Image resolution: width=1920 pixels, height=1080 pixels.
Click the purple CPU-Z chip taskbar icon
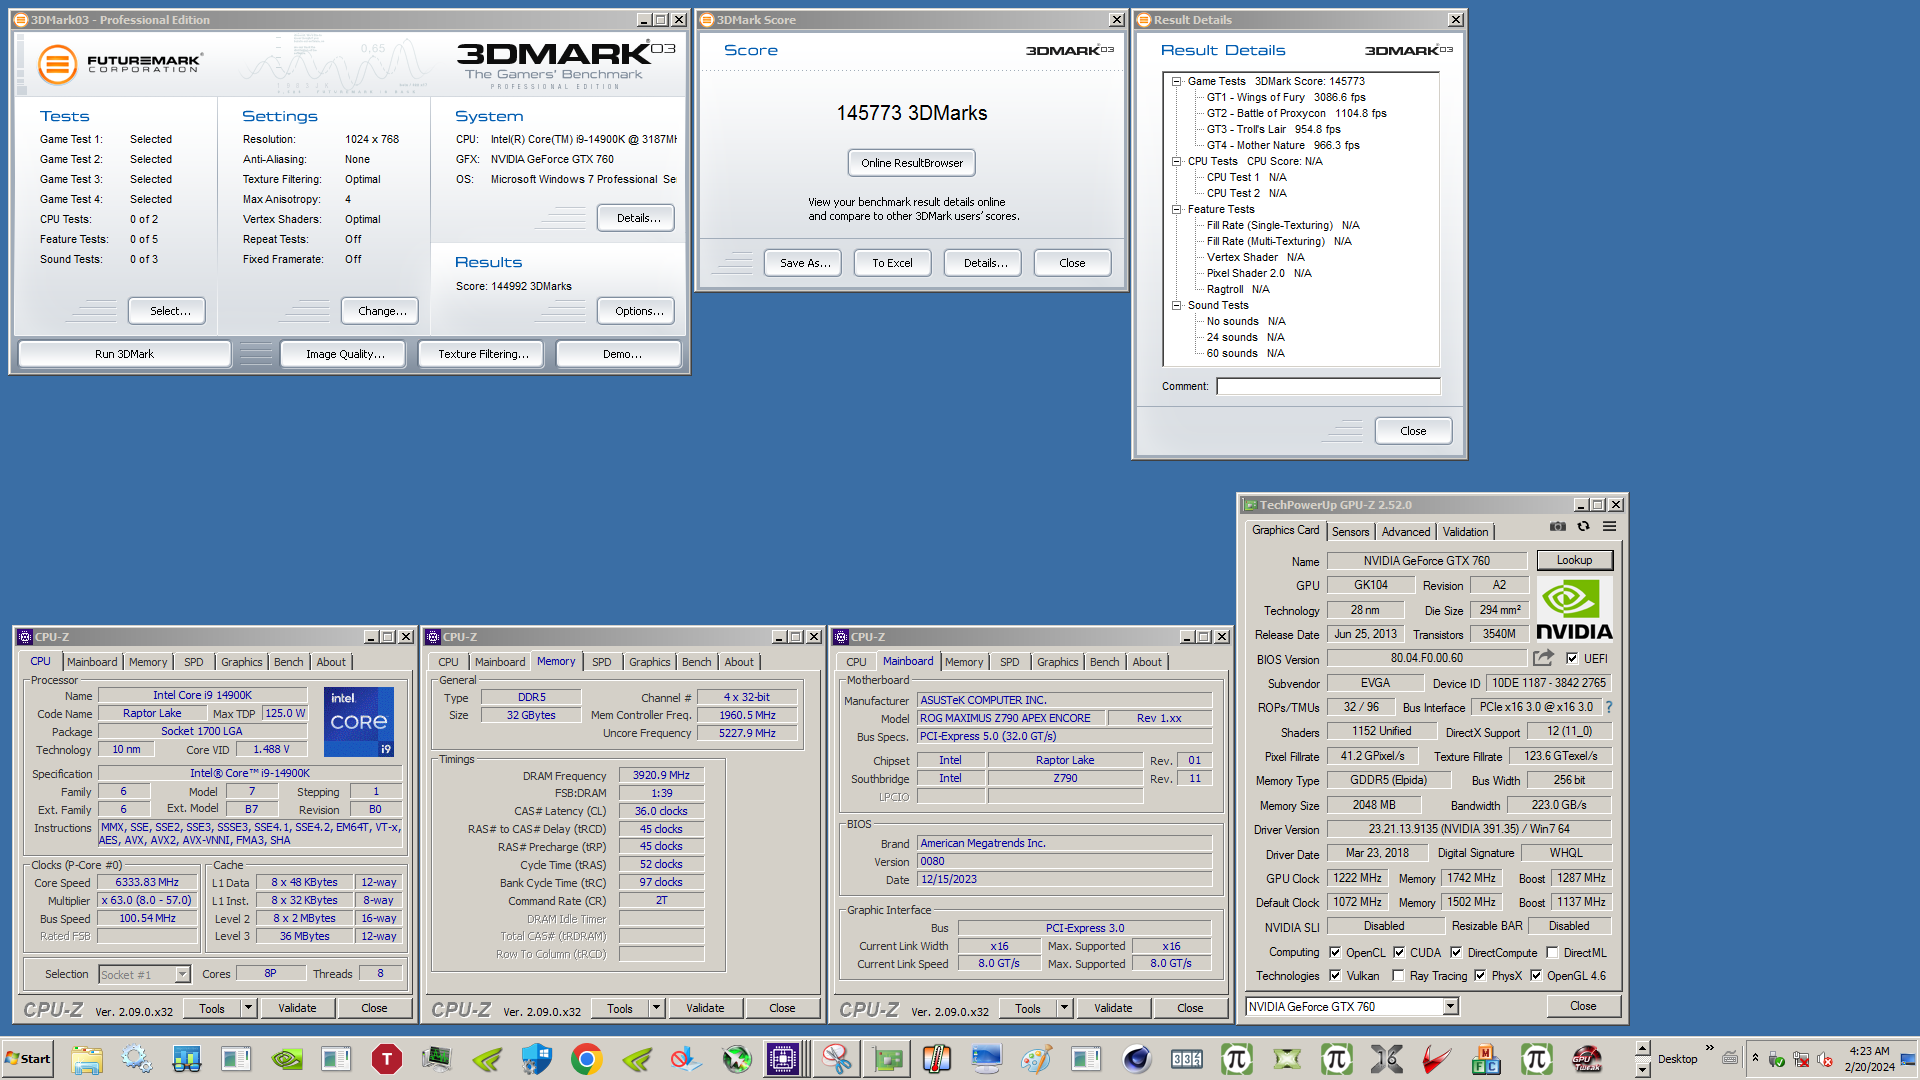[783, 1059]
